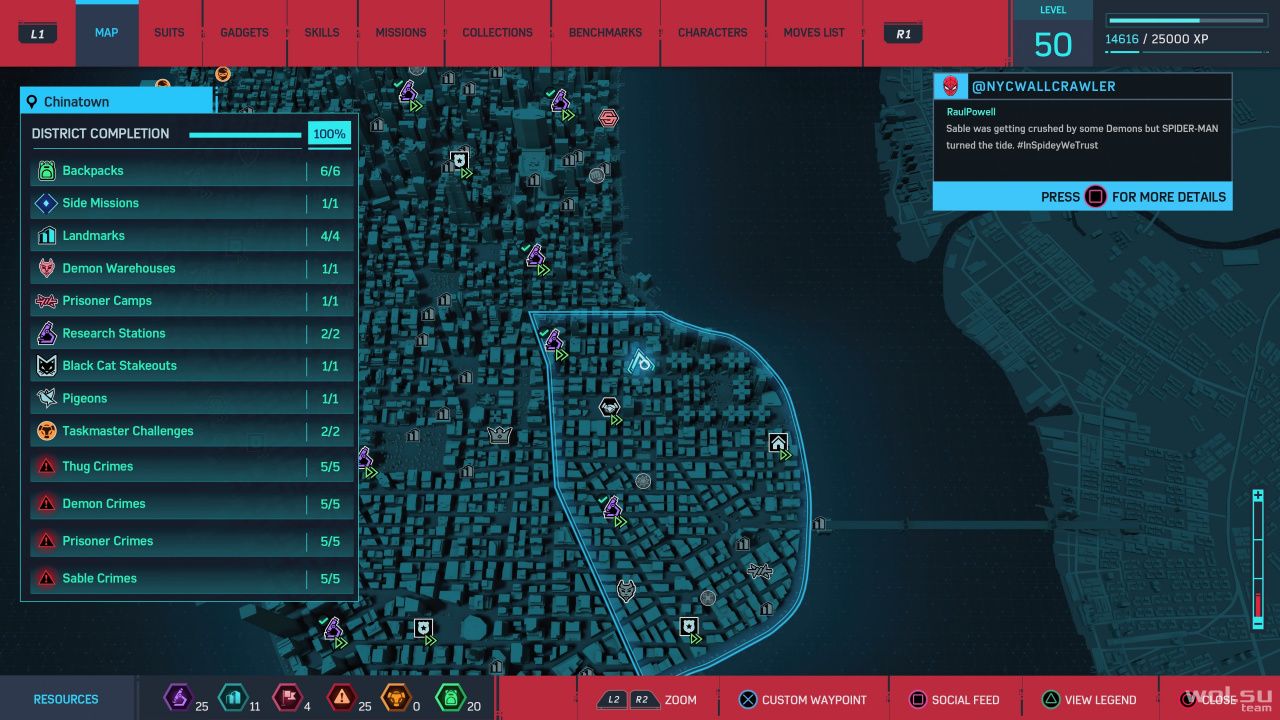1280x720 pixels.
Task: Click the base token flag resource icon
Action: click(286, 697)
